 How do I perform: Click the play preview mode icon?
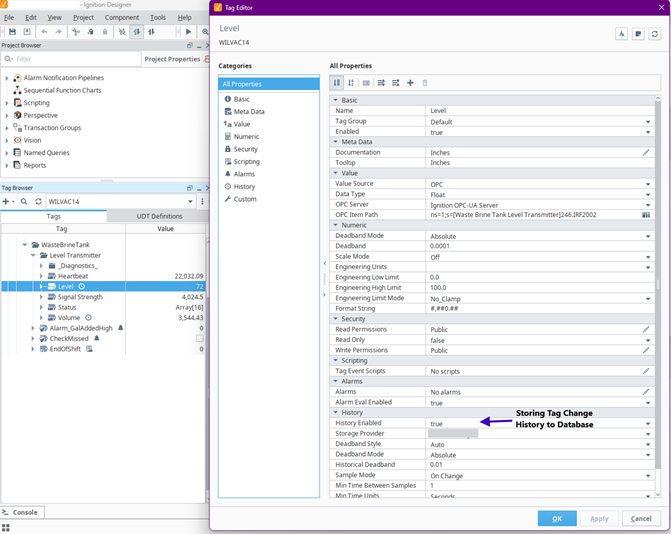pos(189,32)
